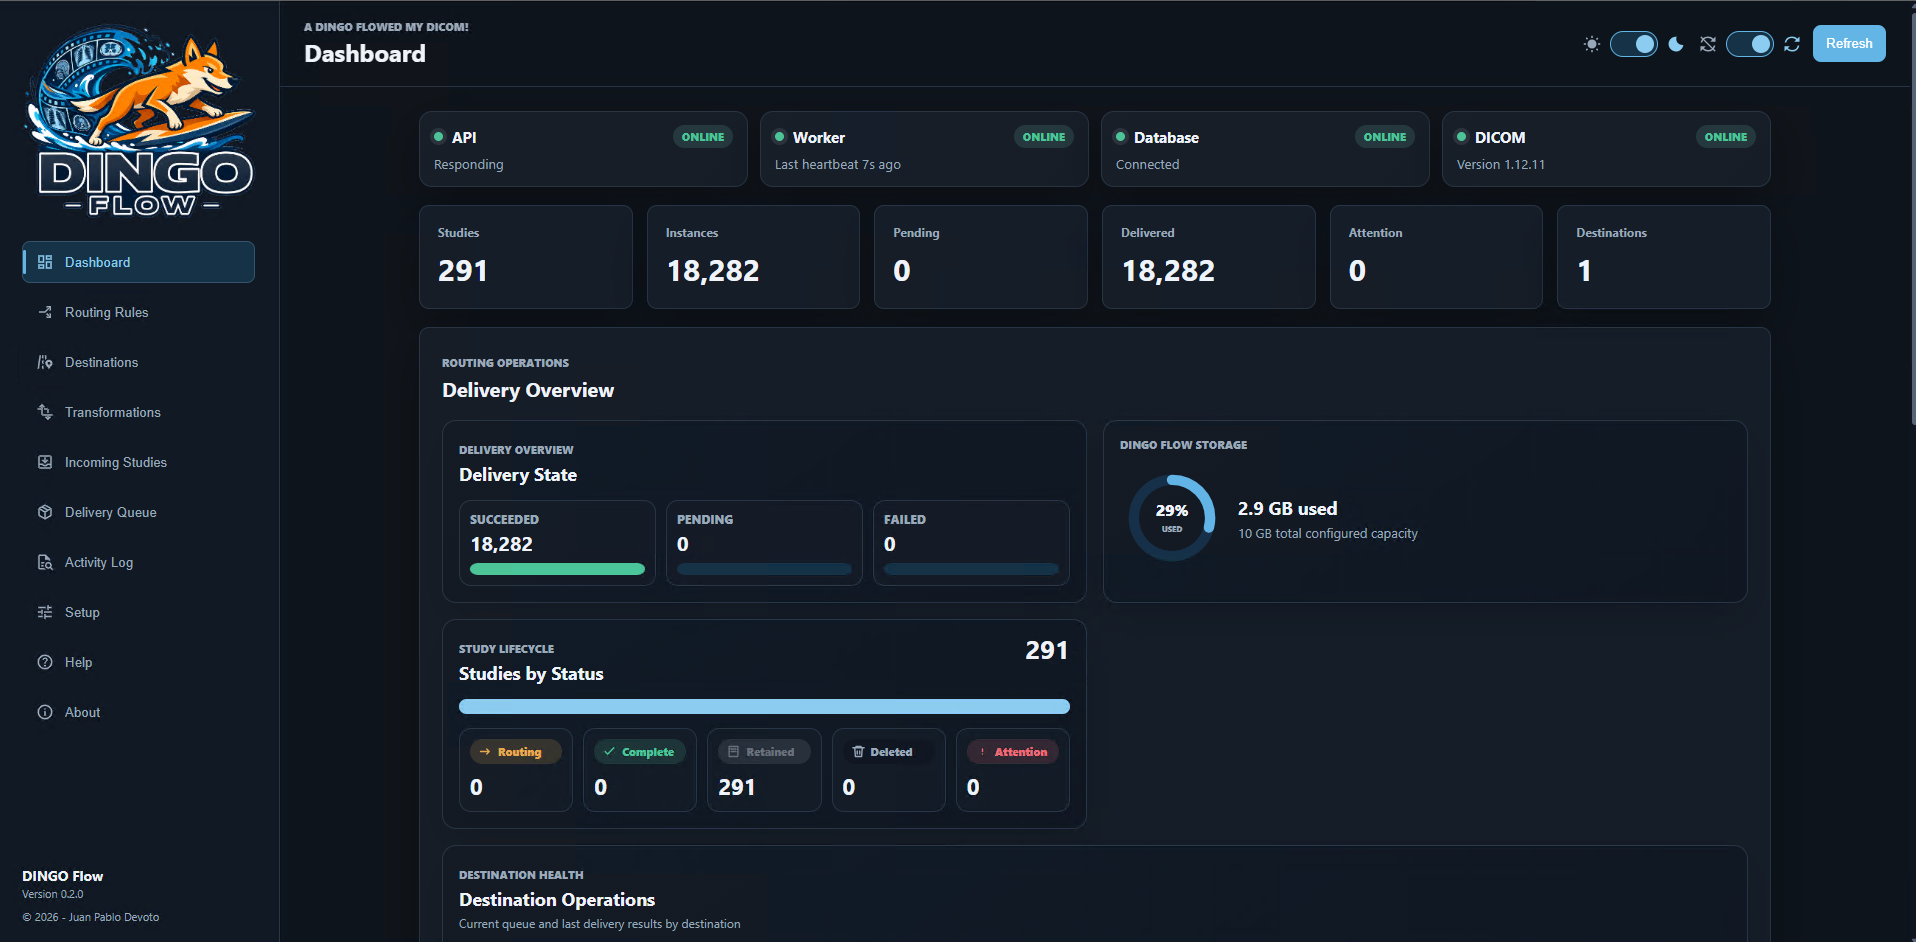This screenshot has width=1916, height=942.
Task: Click 'Last heartbeat 7s ago' text
Action: point(838,165)
